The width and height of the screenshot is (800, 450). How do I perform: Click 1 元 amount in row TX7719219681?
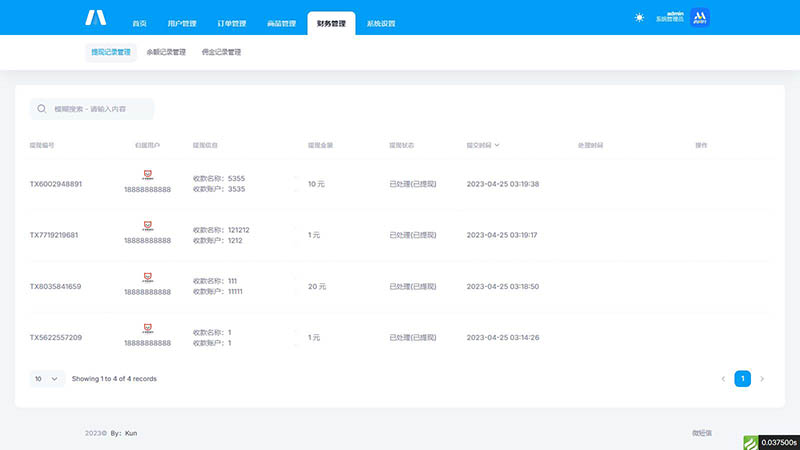click(314, 235)
